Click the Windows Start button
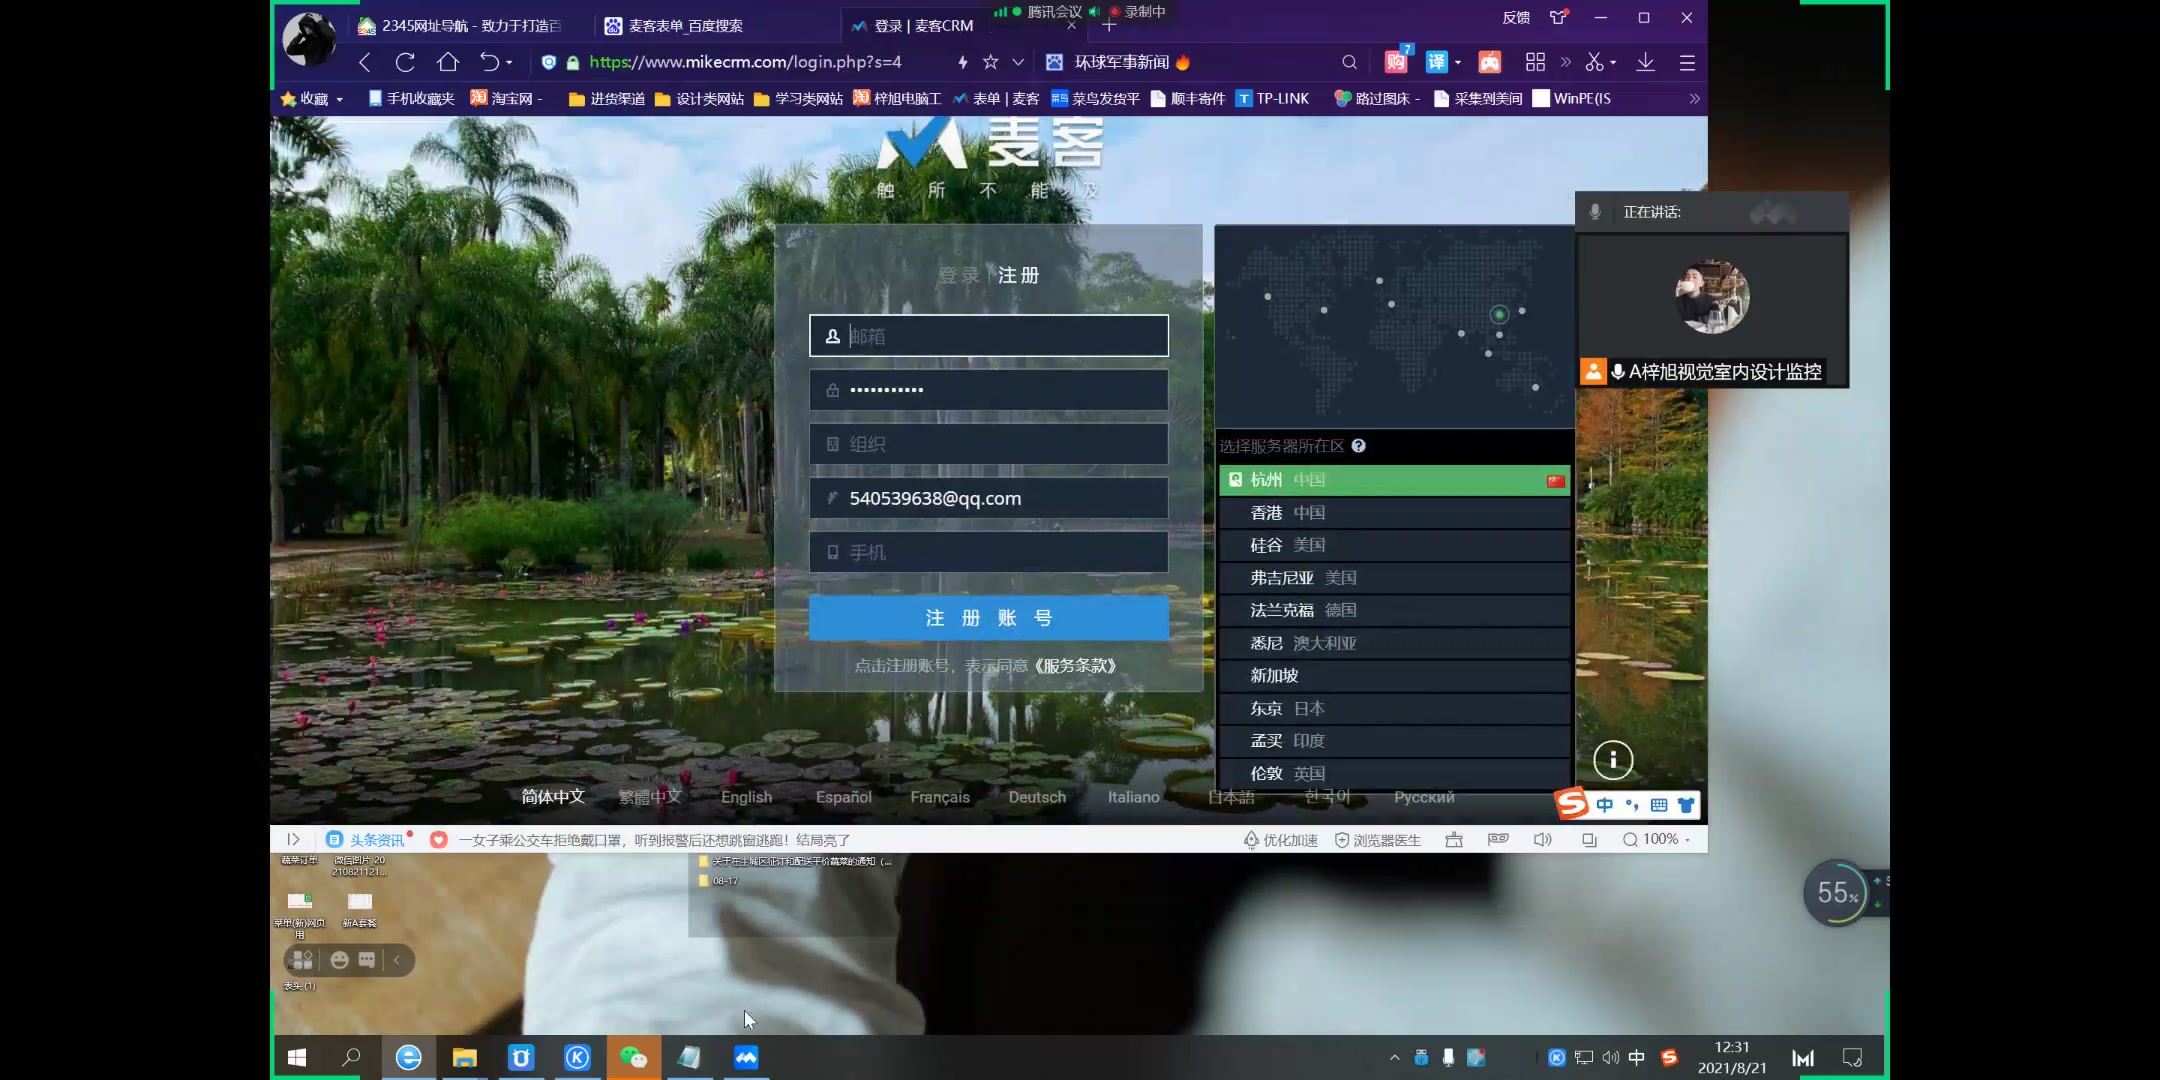 click(297, 1057)
